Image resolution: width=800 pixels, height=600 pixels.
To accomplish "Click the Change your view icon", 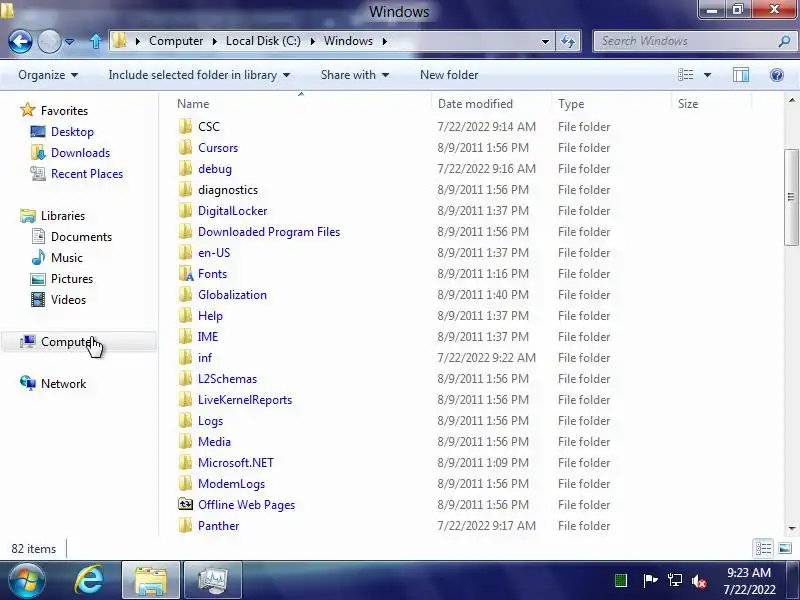I will pos(686,75).
